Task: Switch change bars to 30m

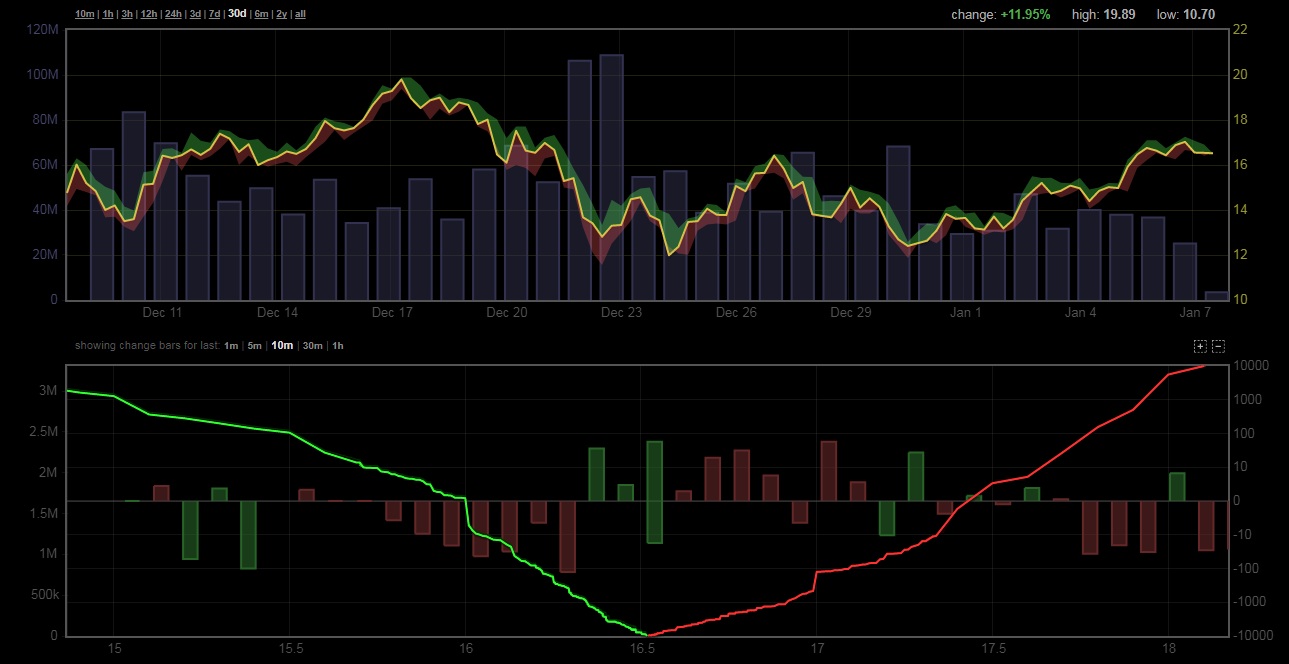Action: click(x=312, y=346)
